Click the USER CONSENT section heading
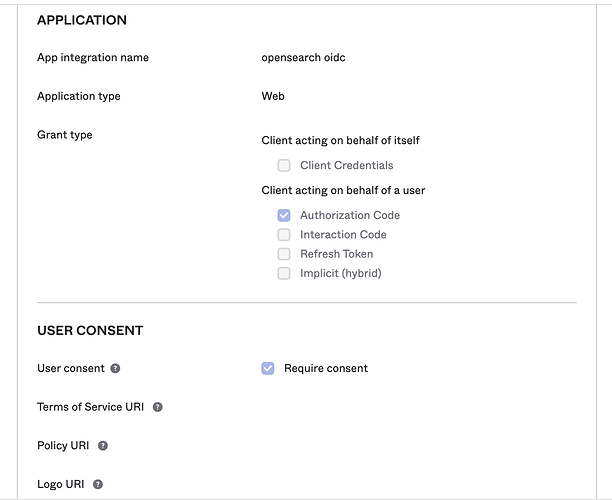The image size is (612, 500). (90, 331)
